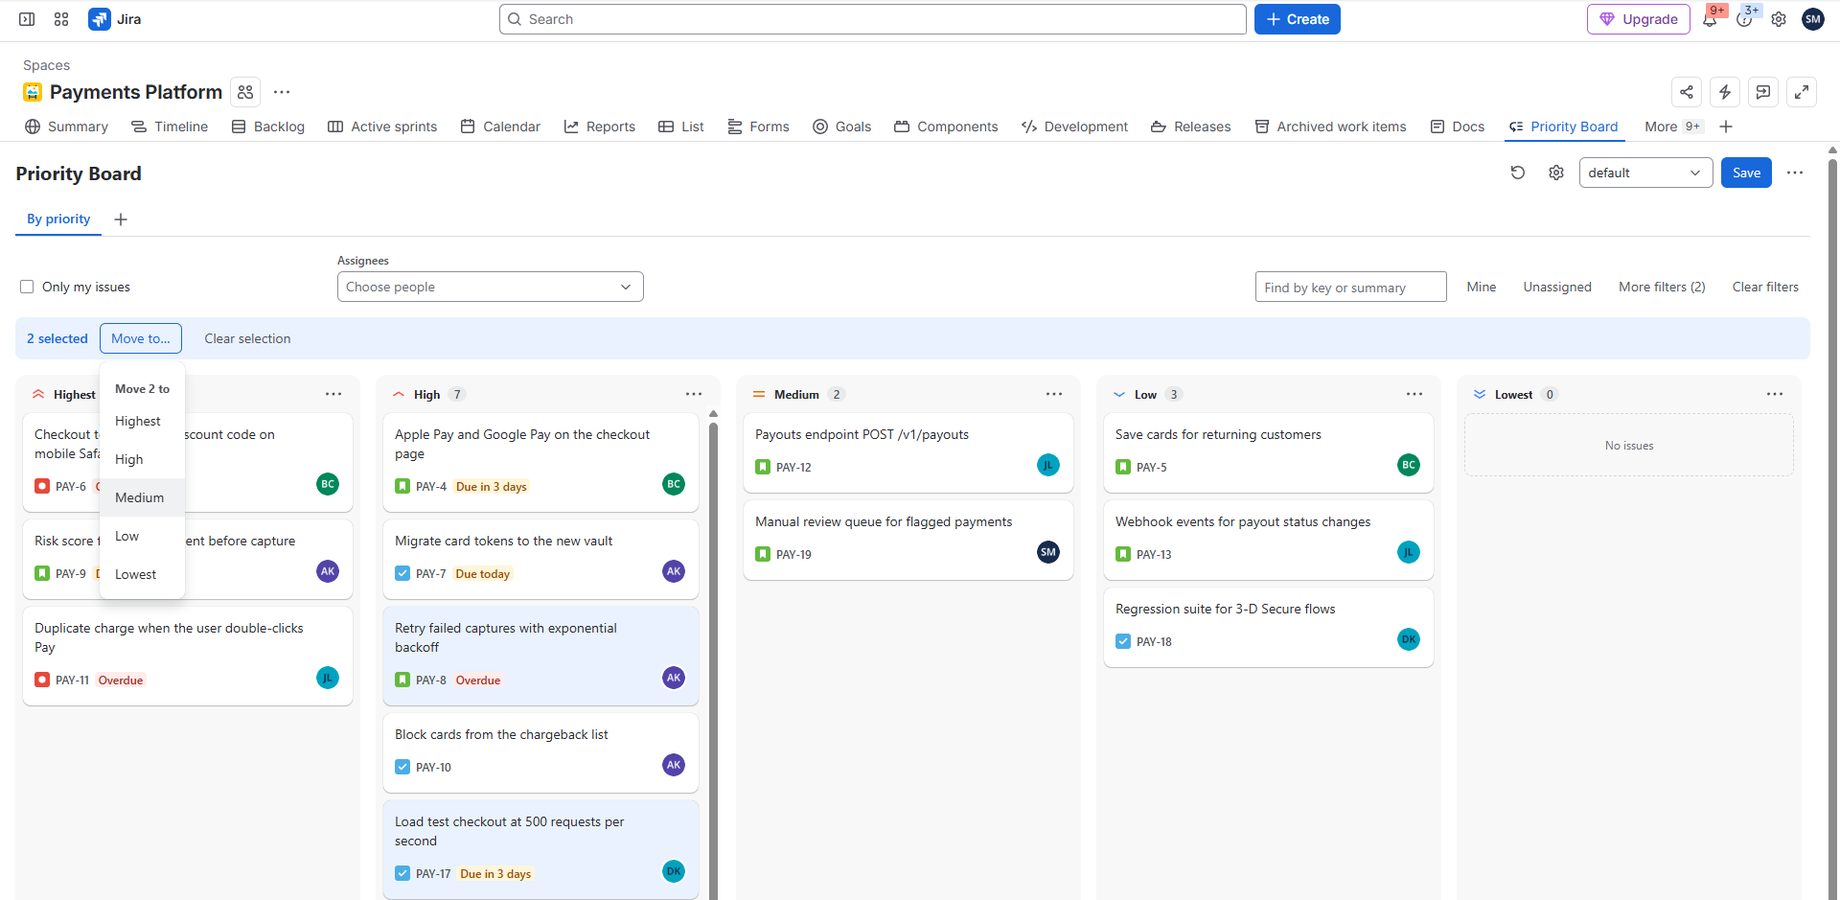Add a new view with the plus icon beside By priority
The width and height of the screenshot is (1840, 900).
coord(120,219)
